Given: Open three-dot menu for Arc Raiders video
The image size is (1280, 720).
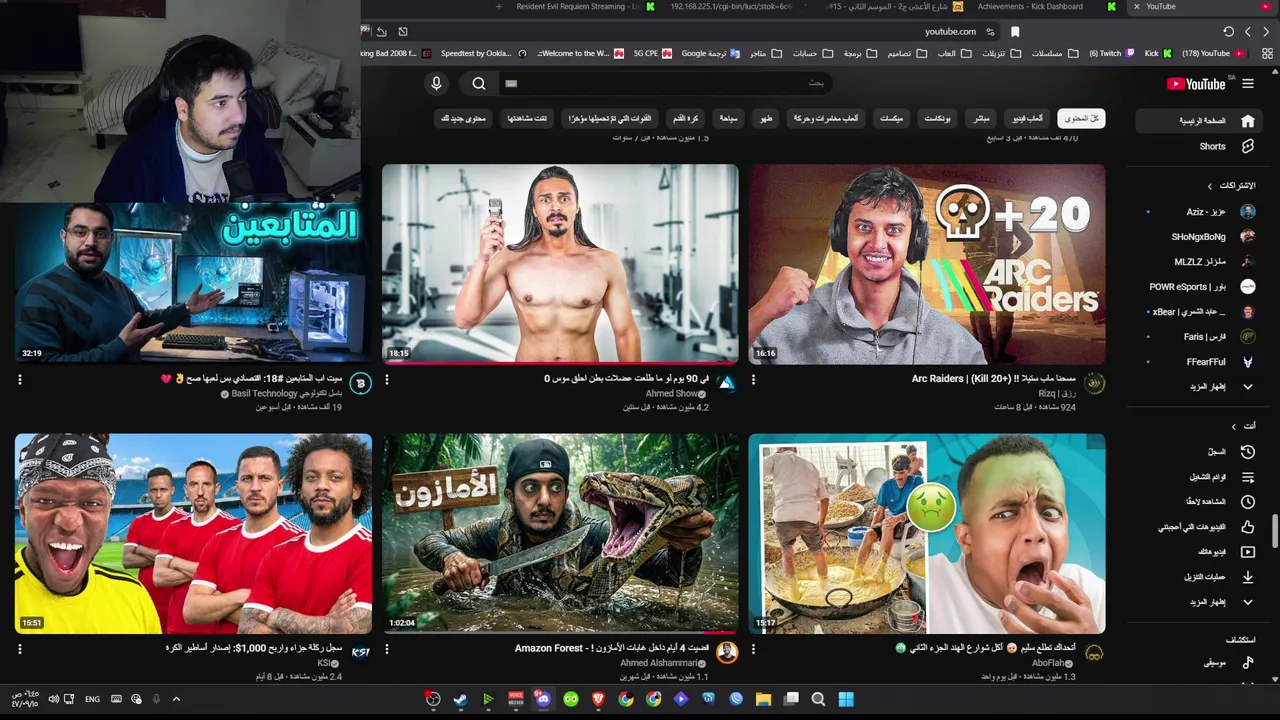Looking at the screenshot, I should pyautogui.click(x=753, y=380).
